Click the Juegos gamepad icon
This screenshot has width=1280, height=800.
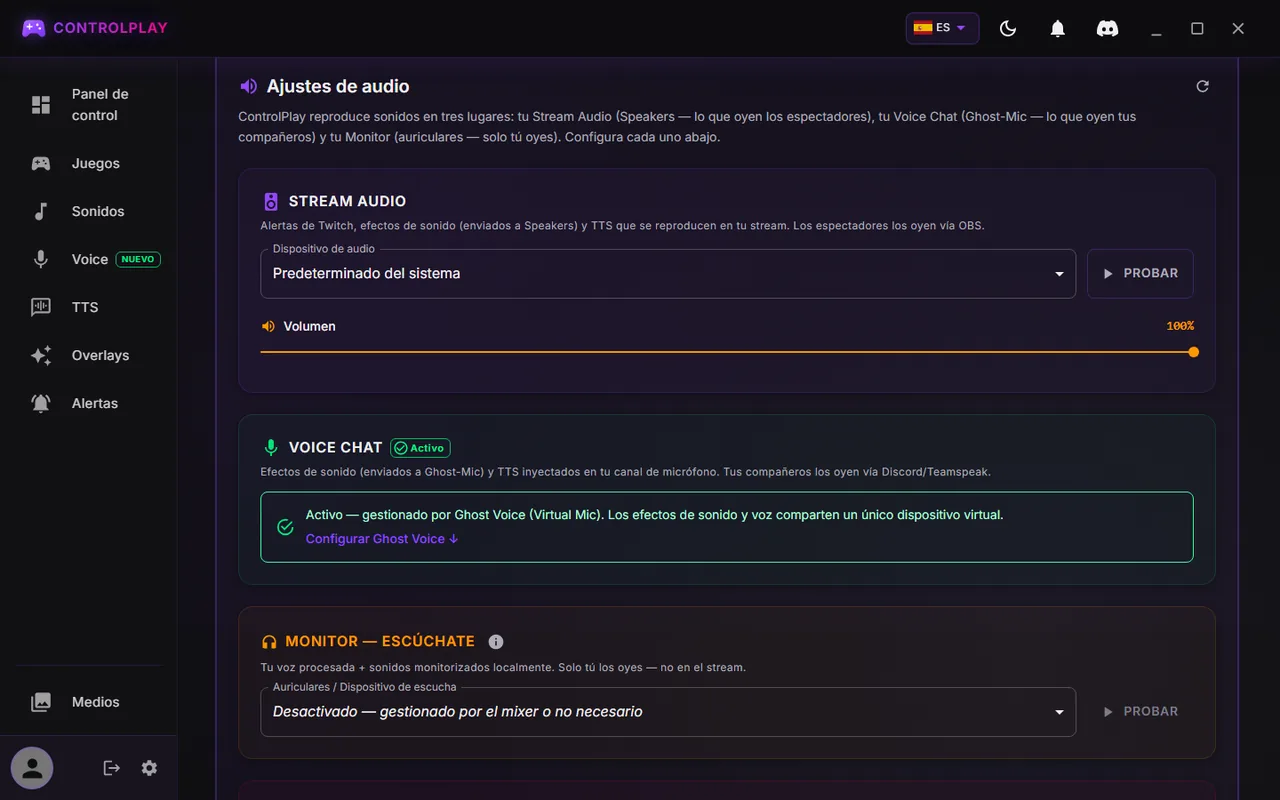[x=41, y=163]
